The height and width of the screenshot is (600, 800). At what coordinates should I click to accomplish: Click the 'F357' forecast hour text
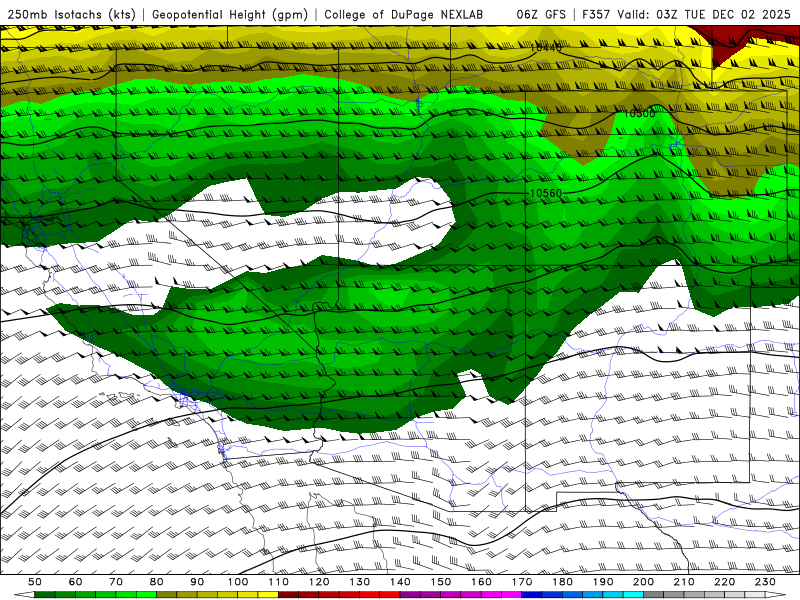596,14
